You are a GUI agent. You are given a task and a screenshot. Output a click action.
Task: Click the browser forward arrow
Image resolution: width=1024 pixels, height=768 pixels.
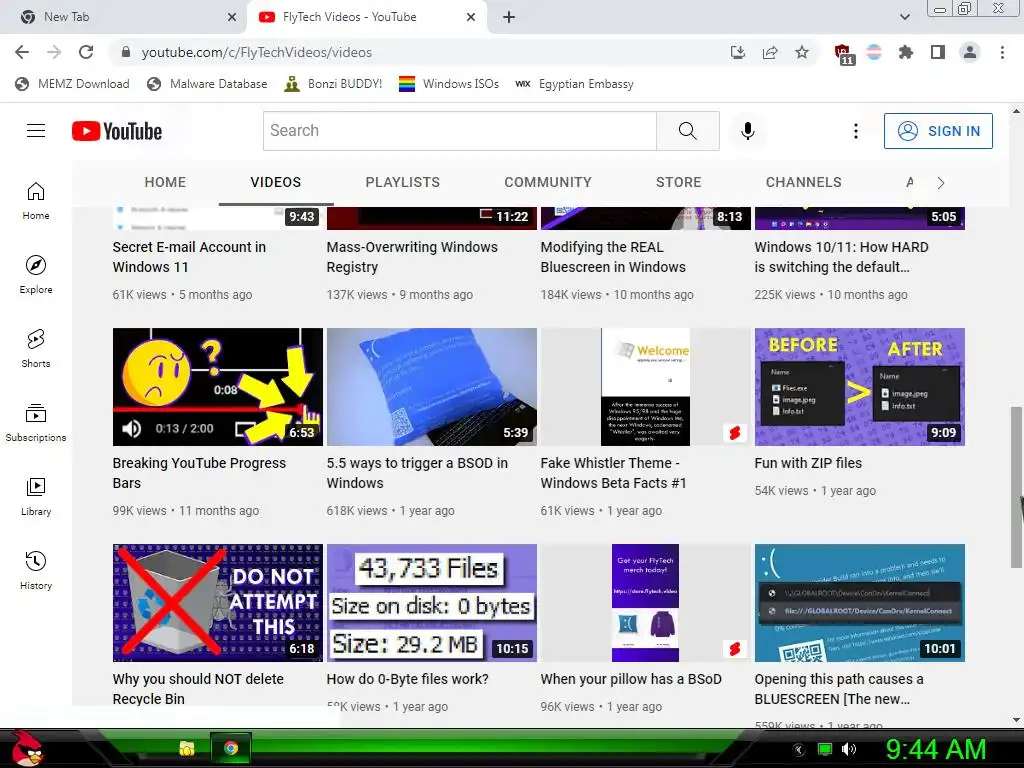click(54, 52)
